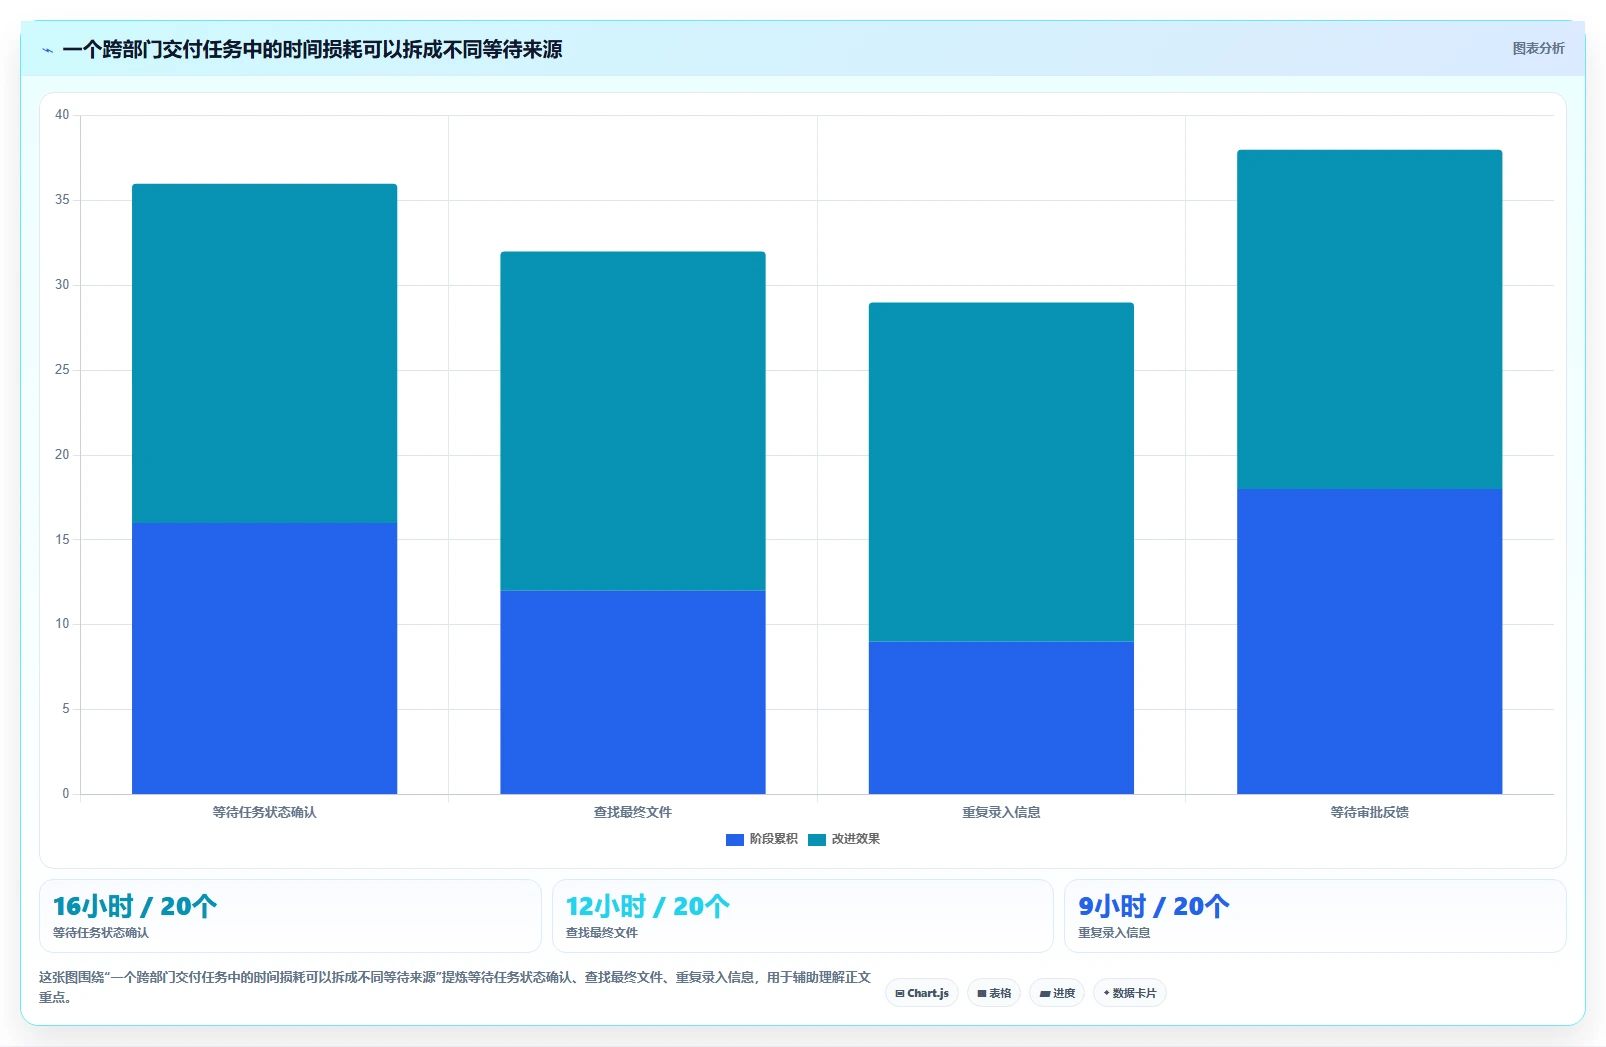The width and height of the screenshot is (1606, 1047).
Task: Select the Chart.js tag
Action: pyautogui.click(x=922, y=993)
